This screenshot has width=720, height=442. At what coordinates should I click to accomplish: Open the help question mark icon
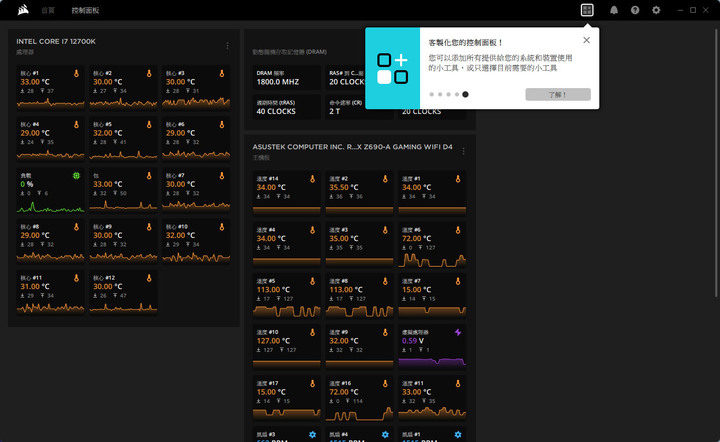coord(635,10)
